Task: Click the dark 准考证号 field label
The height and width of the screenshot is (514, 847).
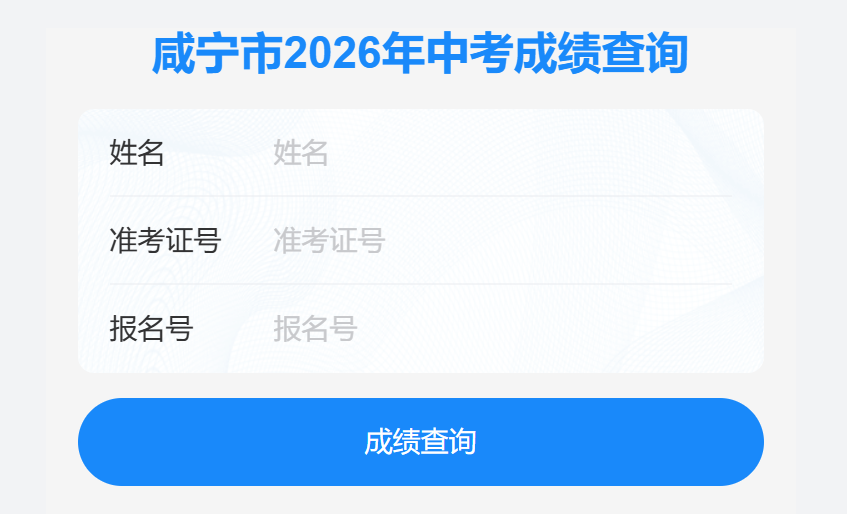Action: pyautogui.click(x=165, y=240)
